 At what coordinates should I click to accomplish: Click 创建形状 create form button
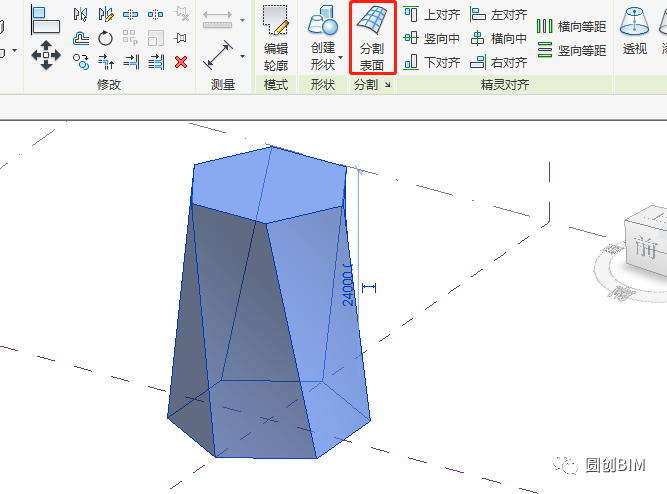[x=323, y=38]
